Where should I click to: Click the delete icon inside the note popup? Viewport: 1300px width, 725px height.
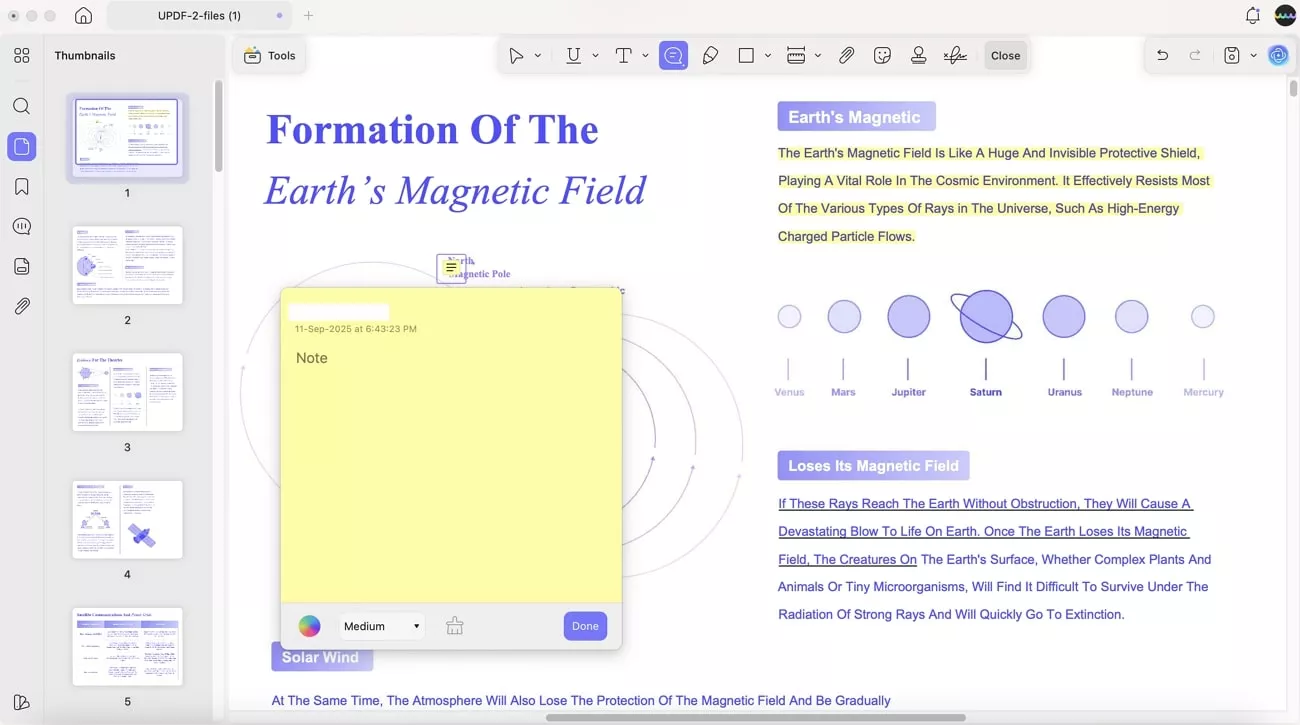(x=454, y=625)
